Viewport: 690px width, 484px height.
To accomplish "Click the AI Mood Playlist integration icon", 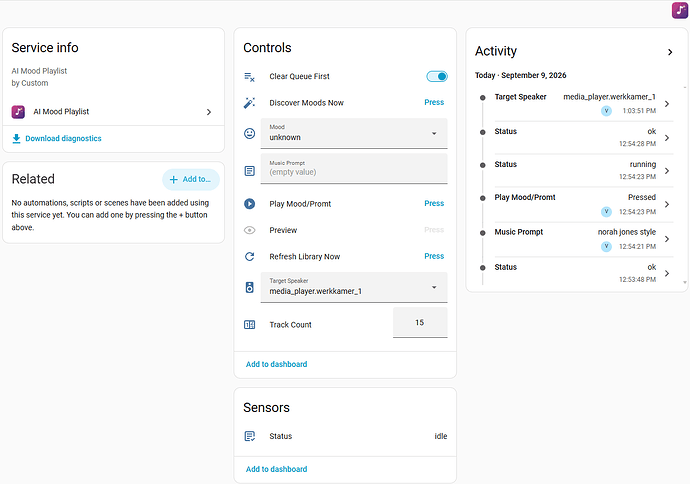I will pos(18,112).
